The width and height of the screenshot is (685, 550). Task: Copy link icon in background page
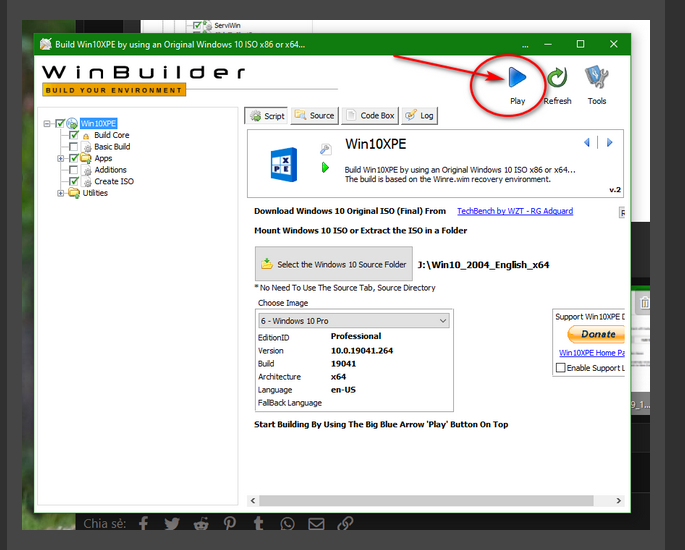pyautogui.click(x=345, y=523)
